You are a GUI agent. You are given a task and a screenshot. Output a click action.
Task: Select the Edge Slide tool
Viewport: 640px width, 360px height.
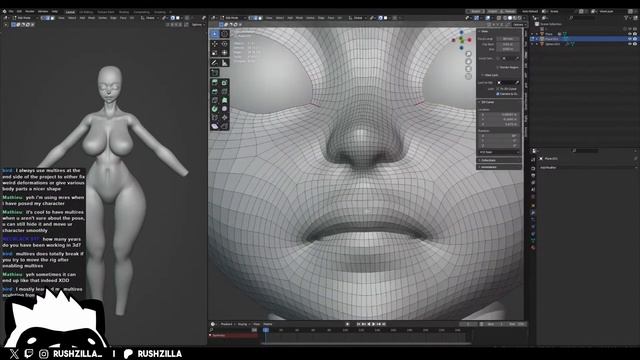pos(215,118)
